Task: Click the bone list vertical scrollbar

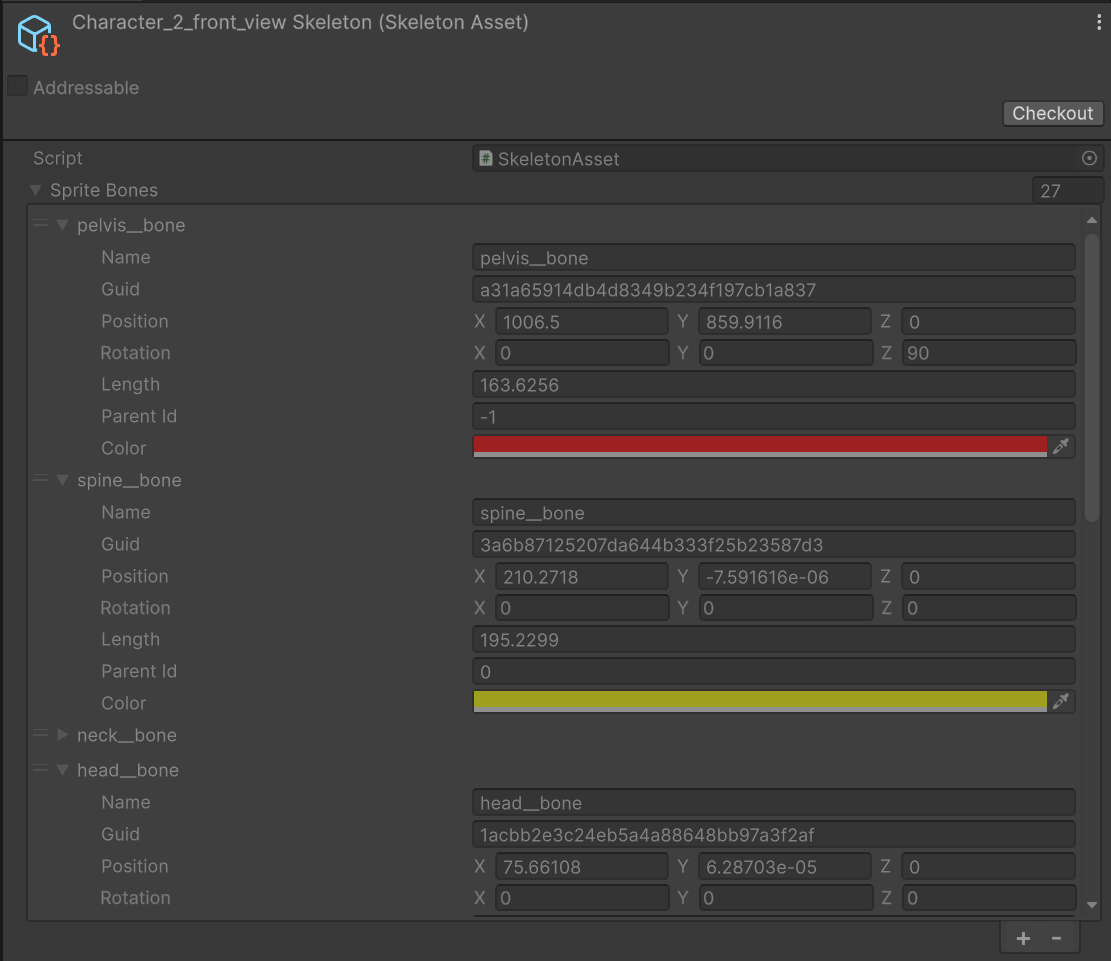Action: [x=1092, y=375]
